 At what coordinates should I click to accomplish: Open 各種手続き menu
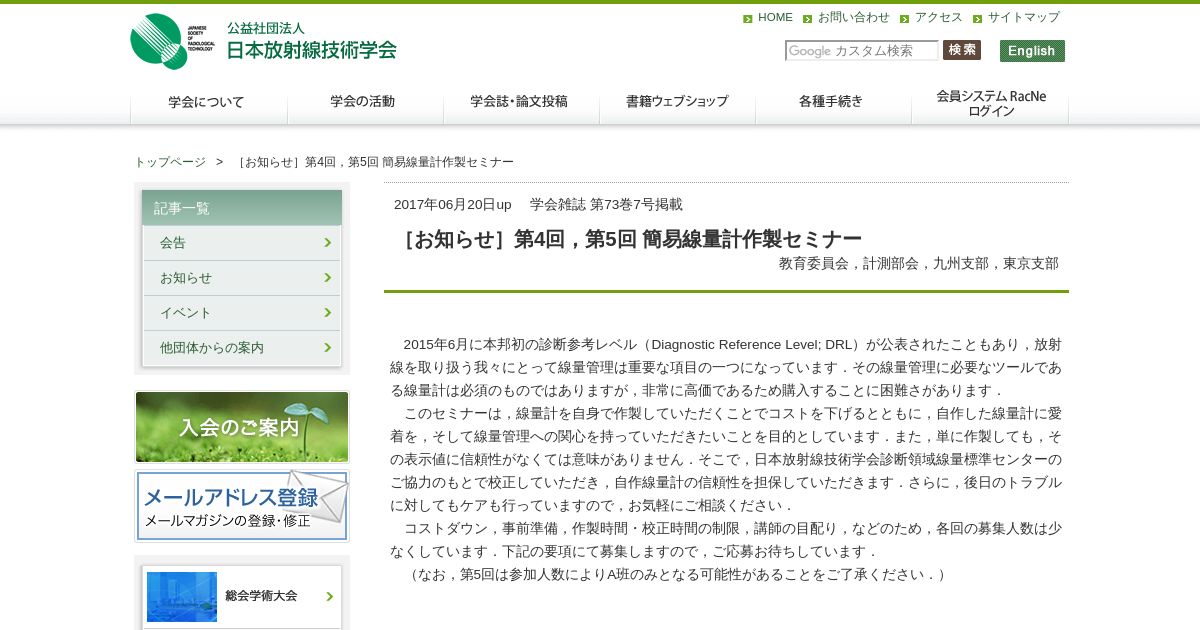point(833,102)
